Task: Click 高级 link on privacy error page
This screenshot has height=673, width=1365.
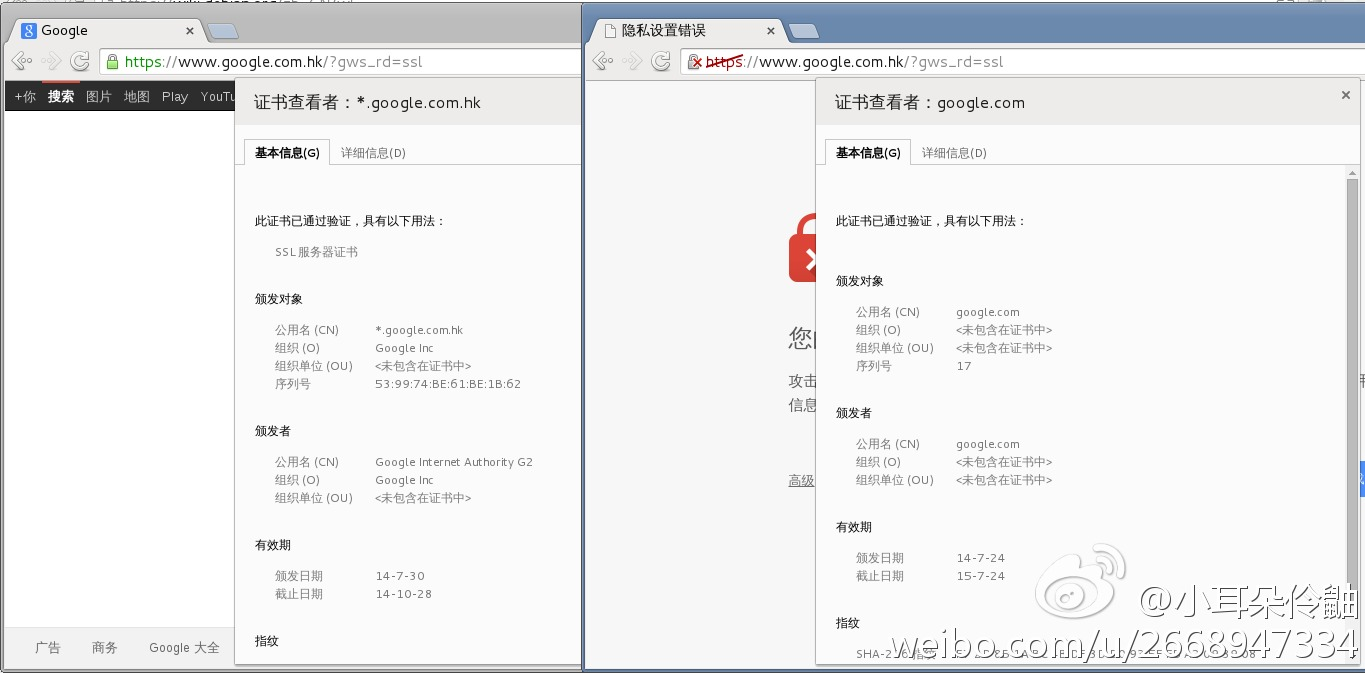Action: pos(801,481)
